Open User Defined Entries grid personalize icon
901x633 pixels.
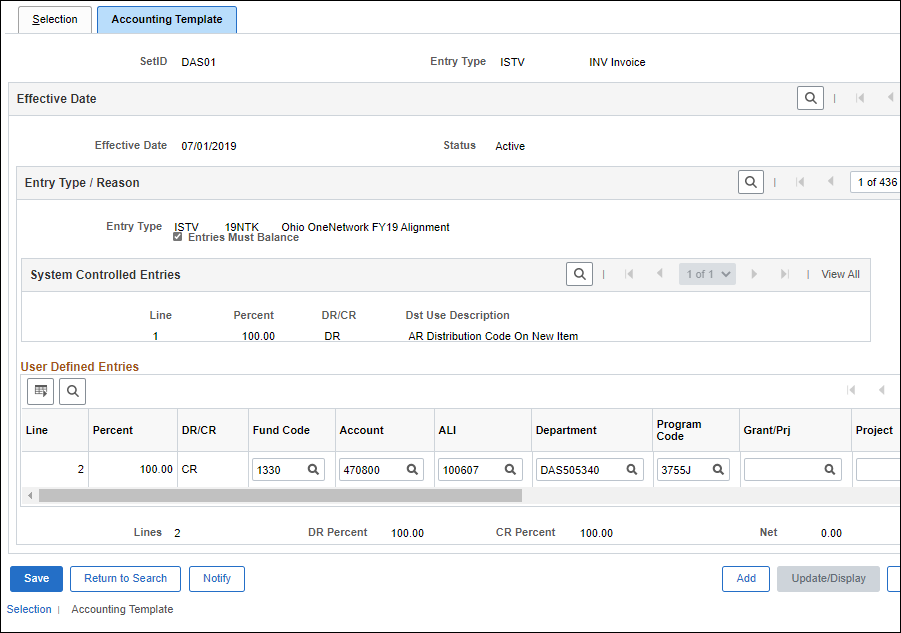point(40,391)
